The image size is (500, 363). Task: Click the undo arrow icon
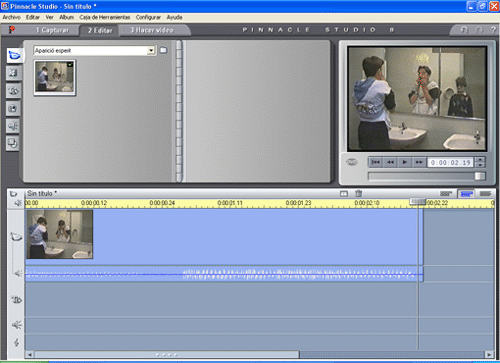pyautogui.click(x=464, y=30)
